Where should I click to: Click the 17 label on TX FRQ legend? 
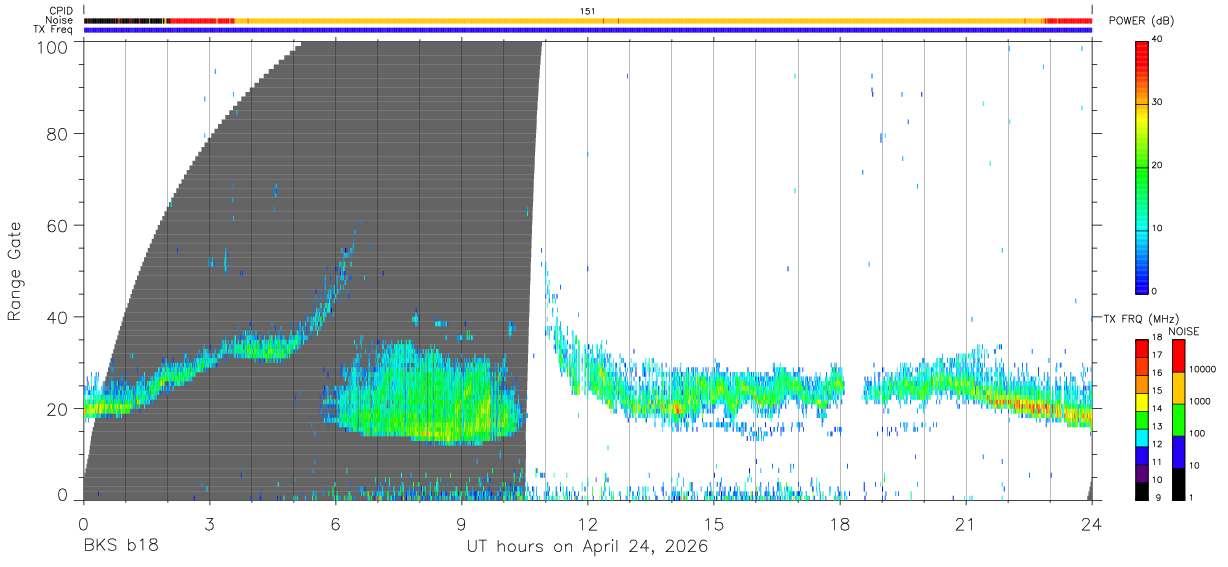coord(1157,354)
